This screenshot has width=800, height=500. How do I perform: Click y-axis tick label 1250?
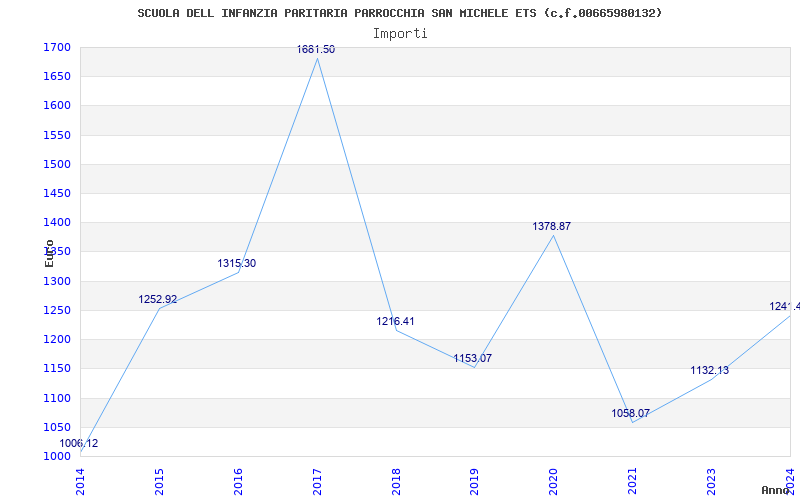[x=57, y=311]
